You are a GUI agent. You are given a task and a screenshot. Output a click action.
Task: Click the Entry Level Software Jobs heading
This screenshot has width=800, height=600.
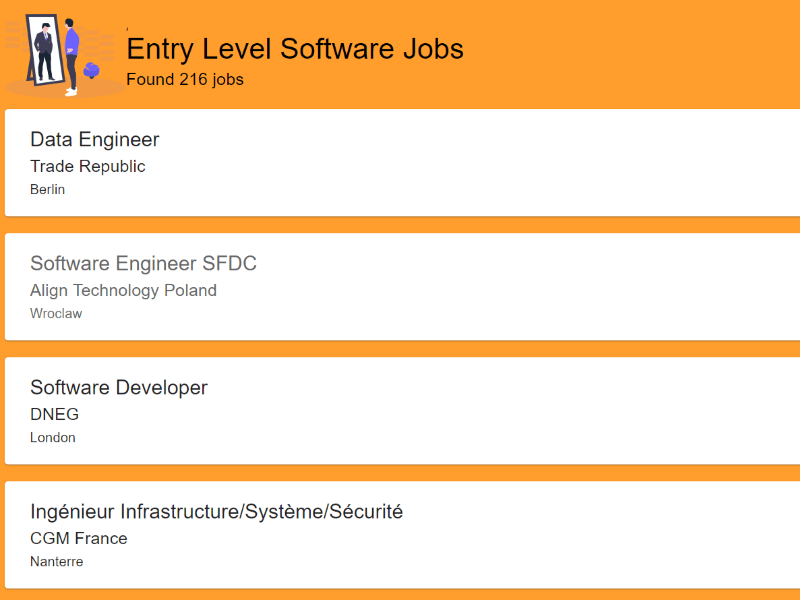pyautogui.click(x=295, y=49)
